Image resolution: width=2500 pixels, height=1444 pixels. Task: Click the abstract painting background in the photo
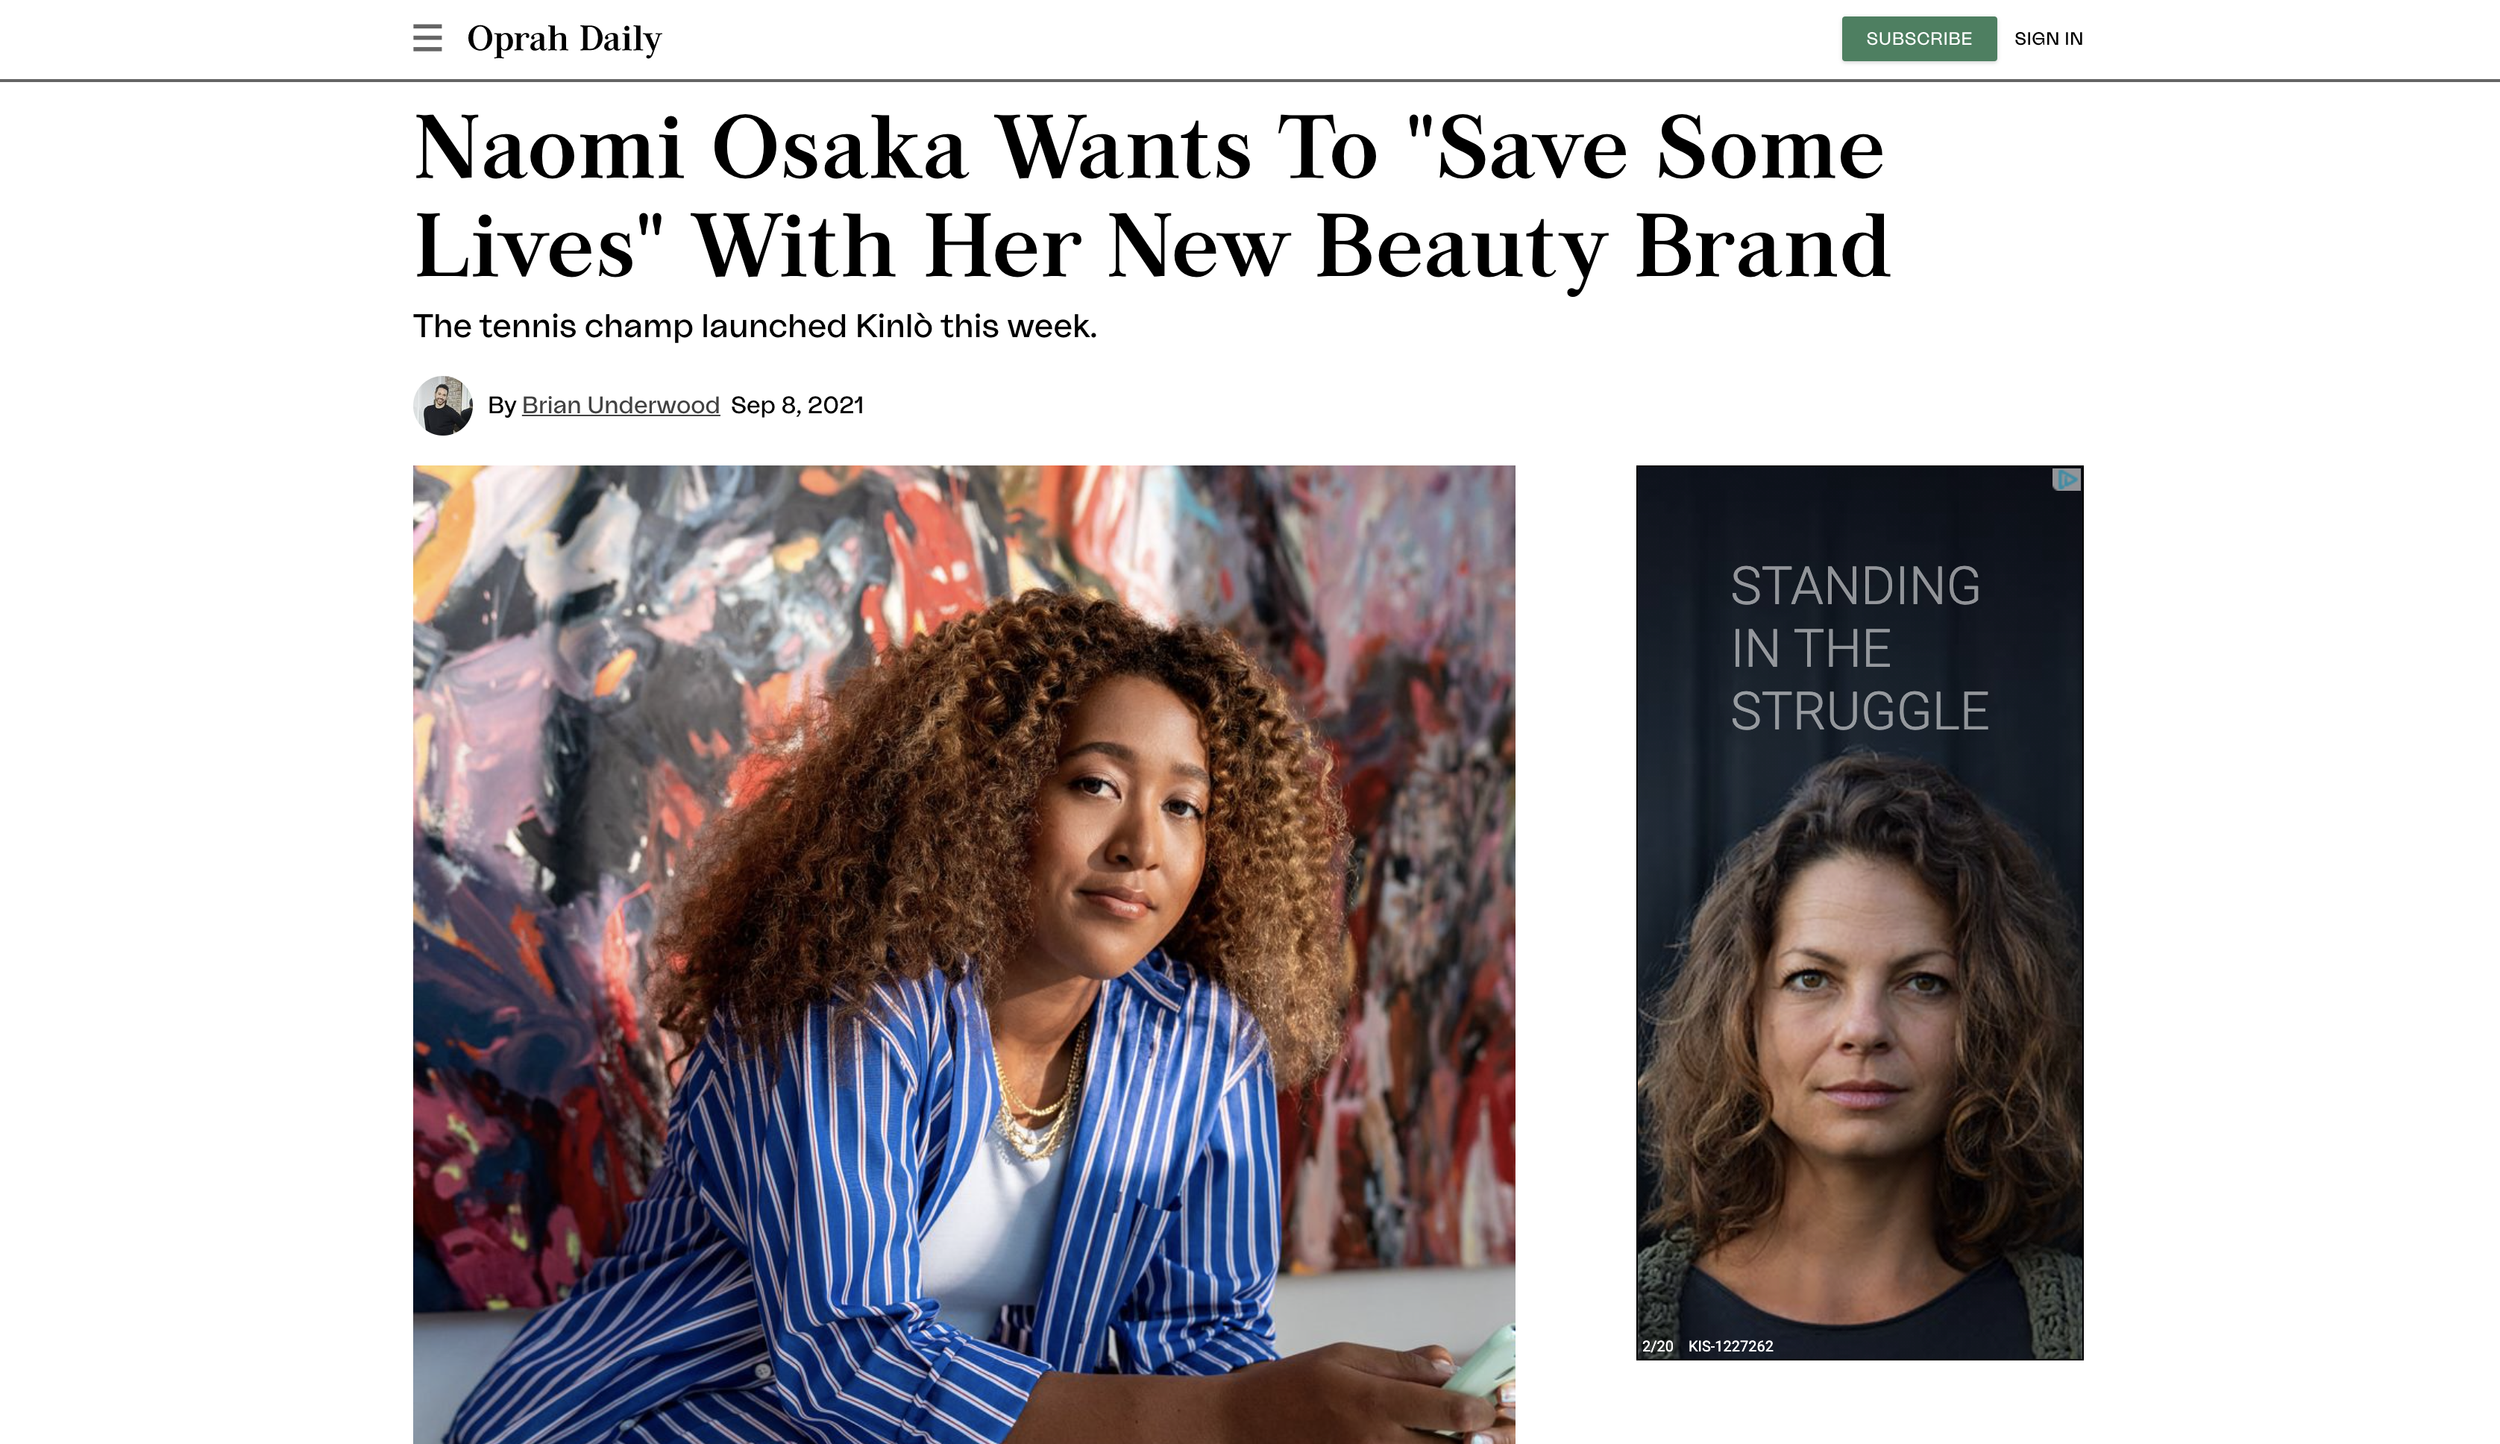coord(600,700)
